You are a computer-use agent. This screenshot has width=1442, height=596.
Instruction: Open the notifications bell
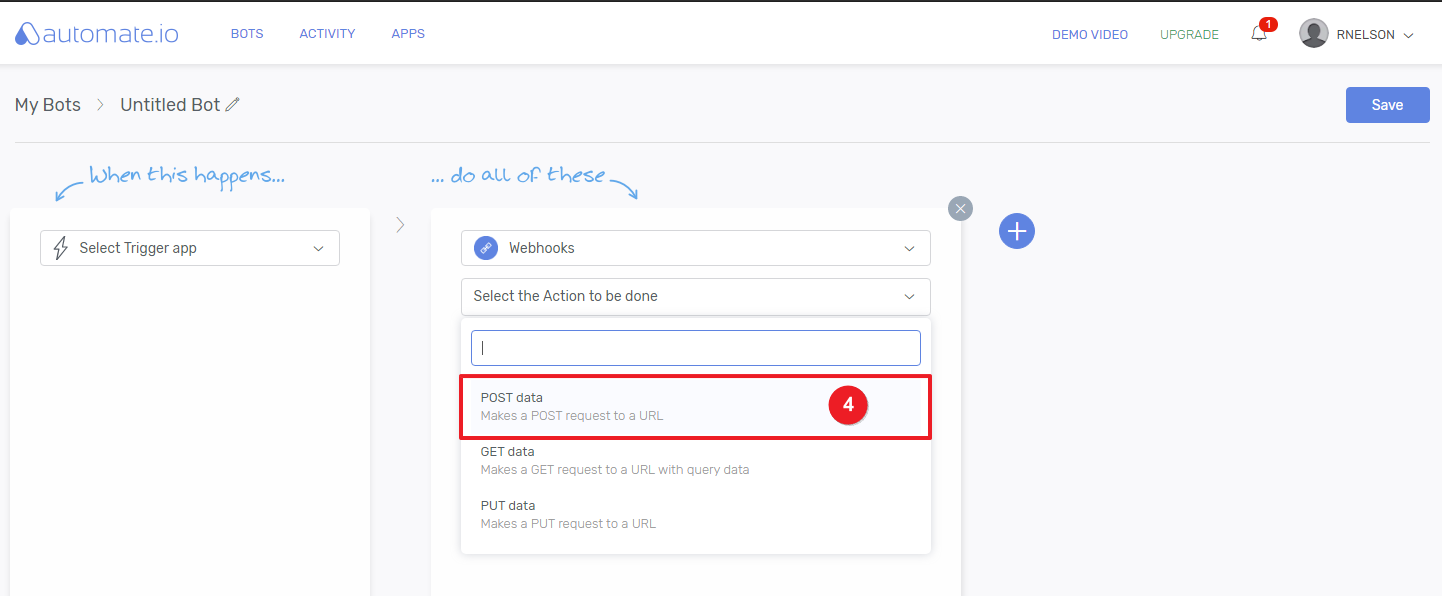(x=1259, y=34)
